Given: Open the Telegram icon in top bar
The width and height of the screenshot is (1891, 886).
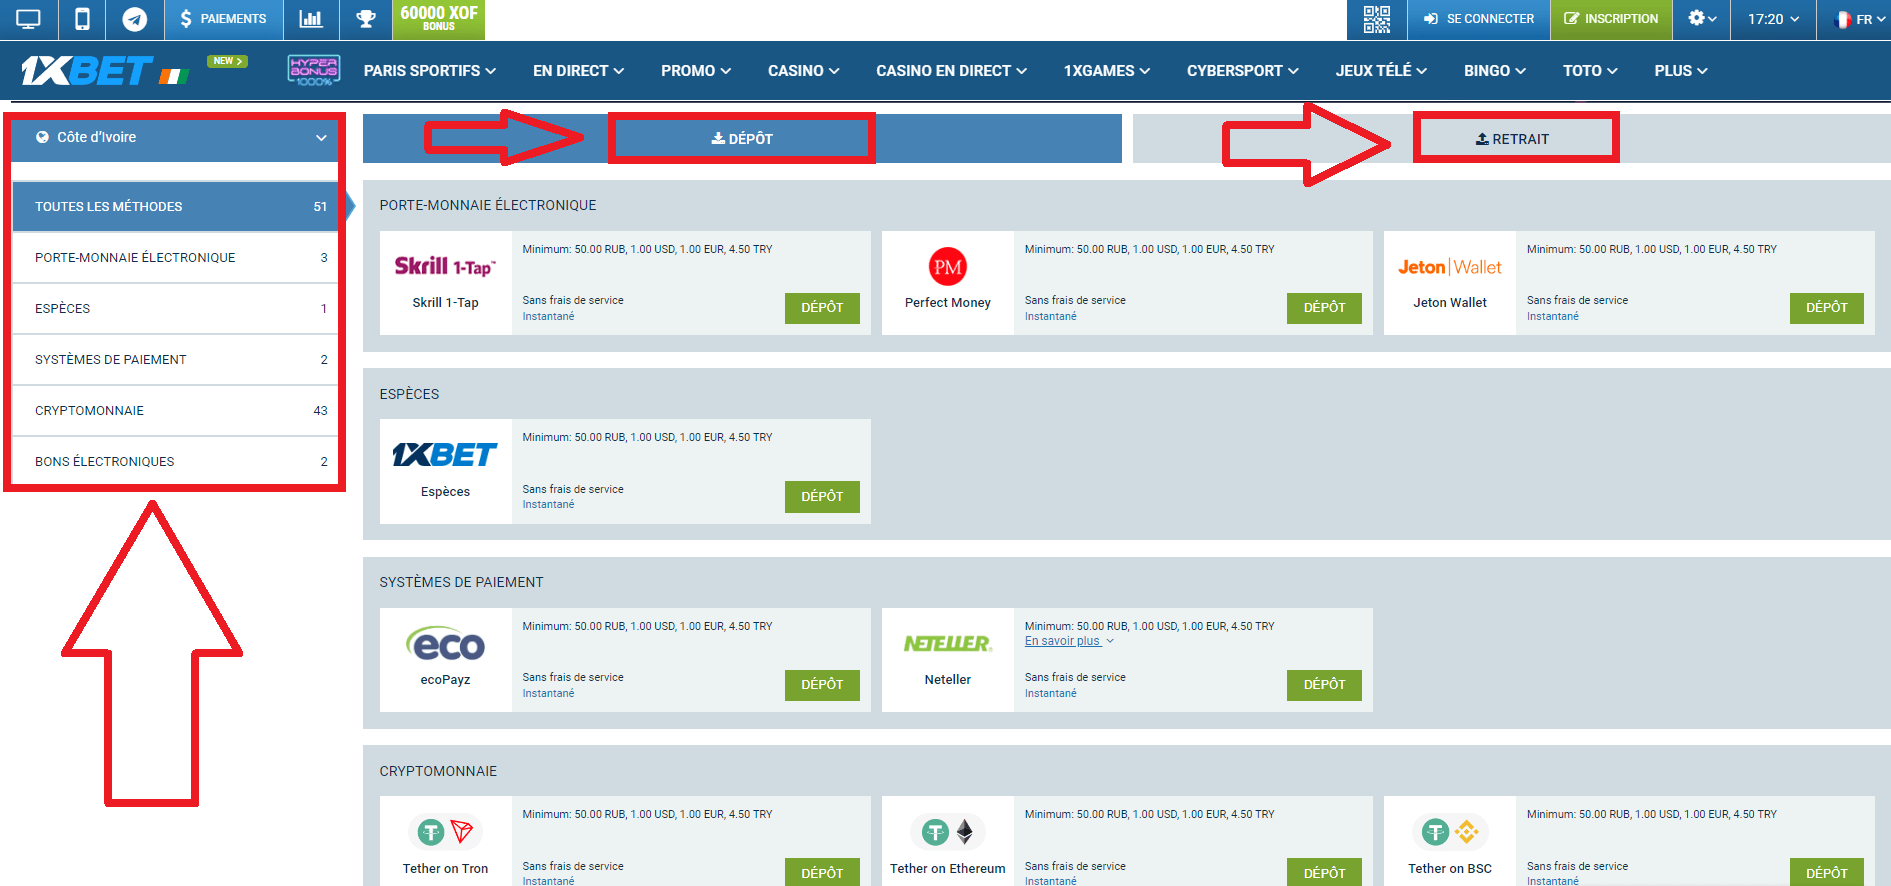Looking at the screenshot, I should pos(135,19).
